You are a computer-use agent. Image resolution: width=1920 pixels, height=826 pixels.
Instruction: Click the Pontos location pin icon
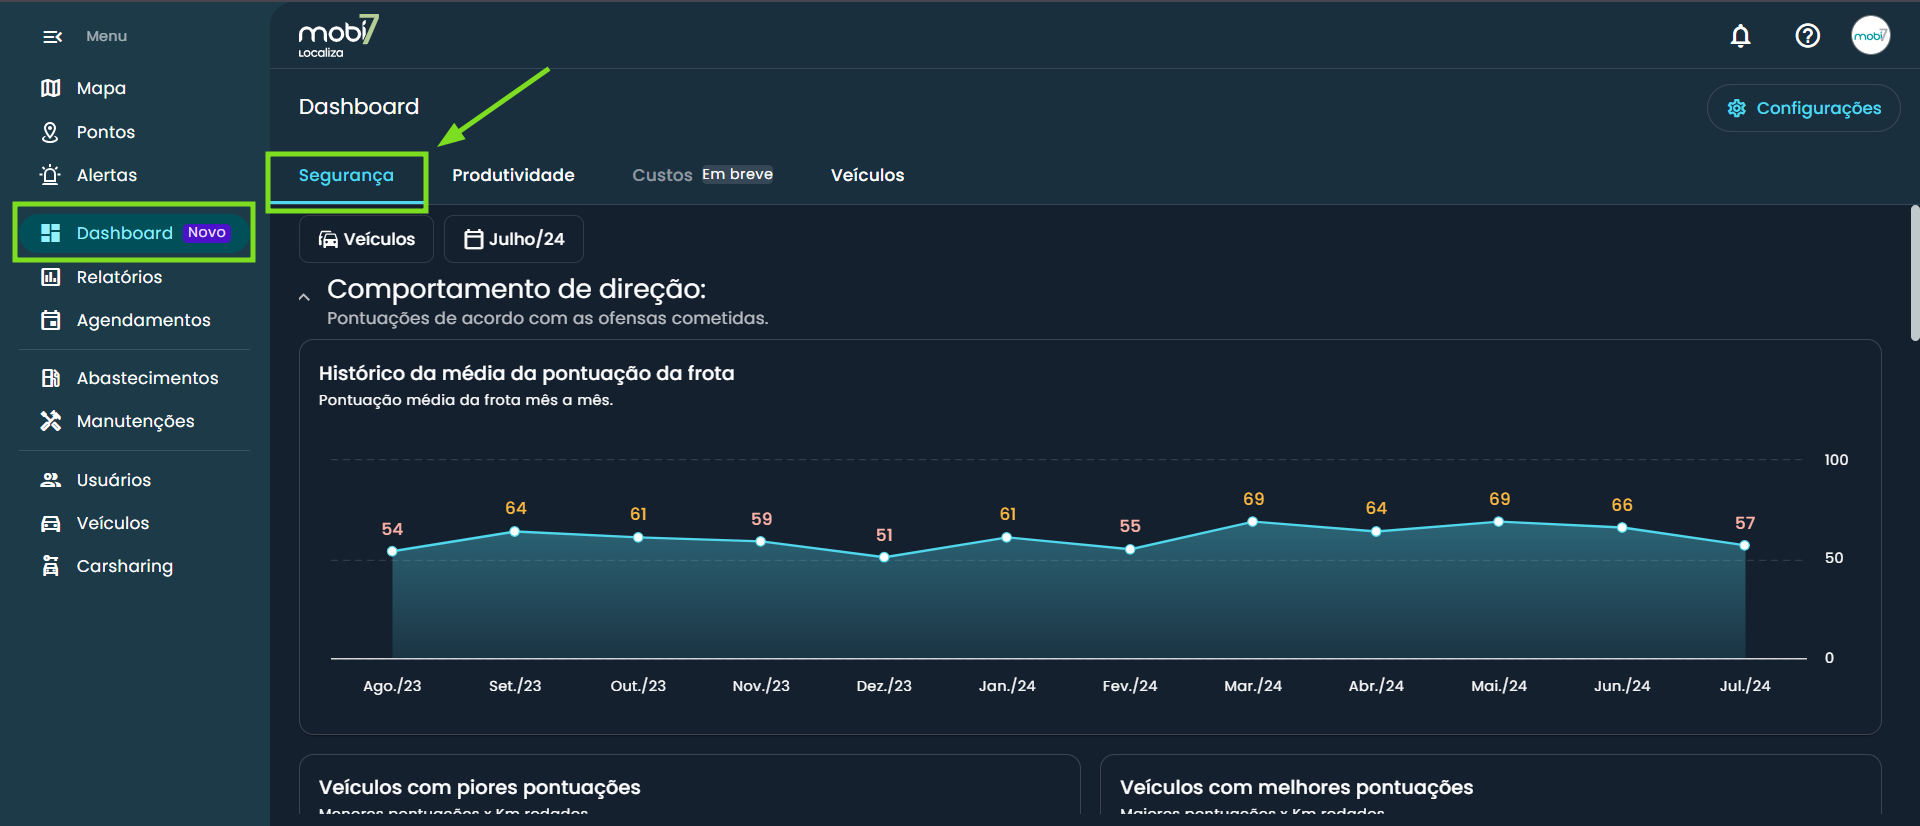click(50, 132)
